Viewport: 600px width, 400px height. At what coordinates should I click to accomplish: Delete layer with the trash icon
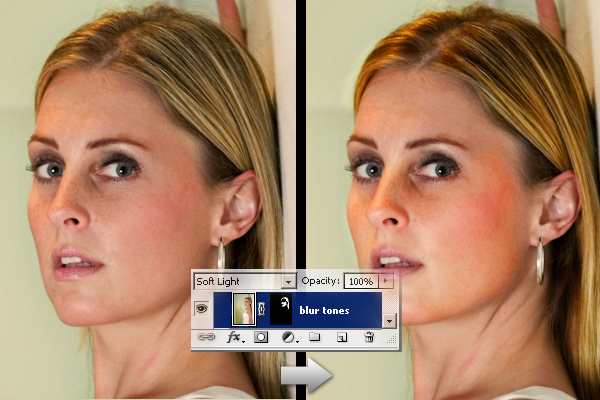coord(369,337)
